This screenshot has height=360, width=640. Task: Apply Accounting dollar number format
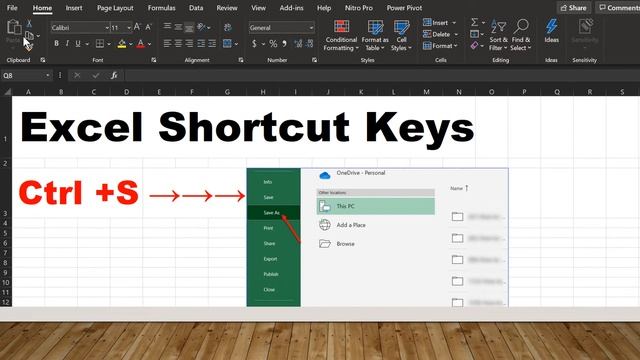[x=254, y=43]
